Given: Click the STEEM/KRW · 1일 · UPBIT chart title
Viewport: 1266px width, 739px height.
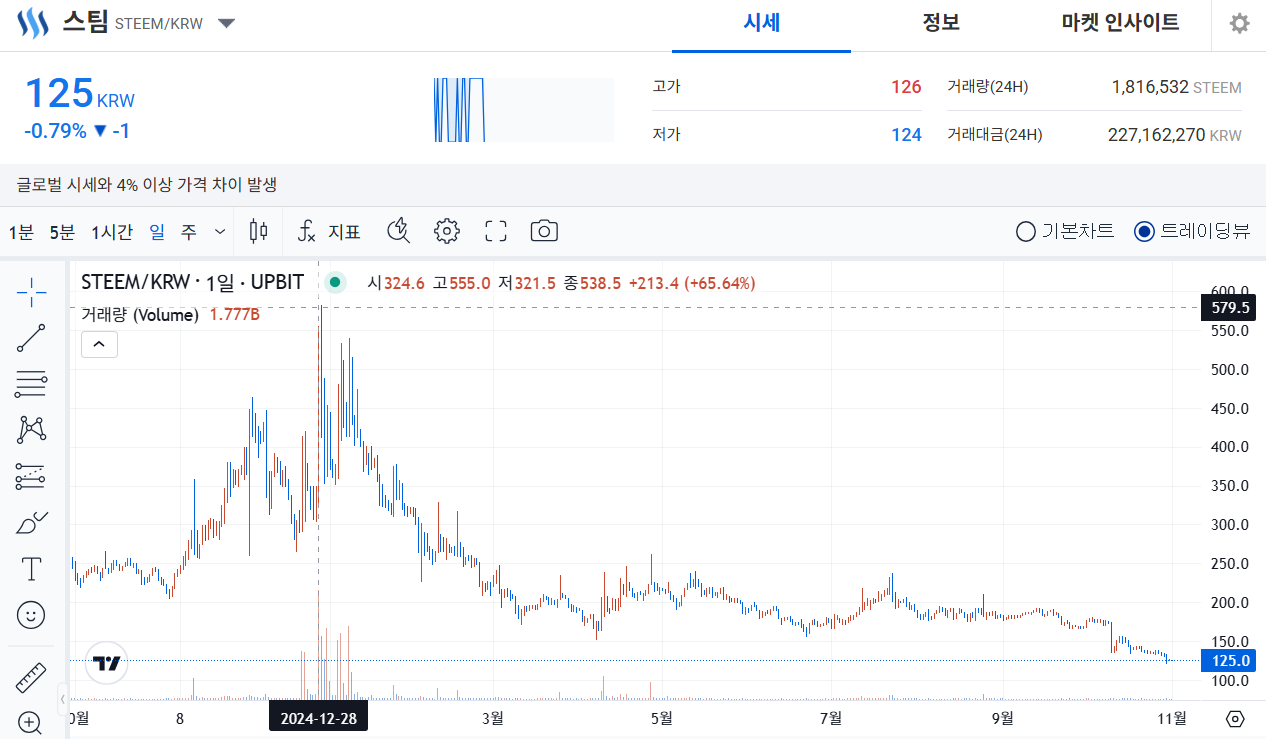Looking at the screenshot, I should tap(192, 283).
